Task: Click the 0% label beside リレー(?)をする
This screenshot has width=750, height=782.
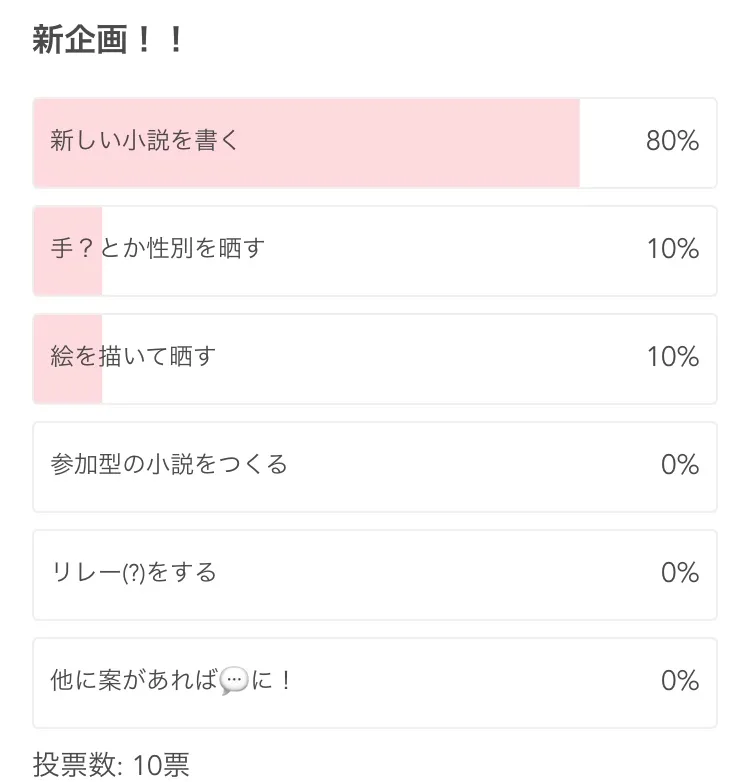Action: pos(679,573)
